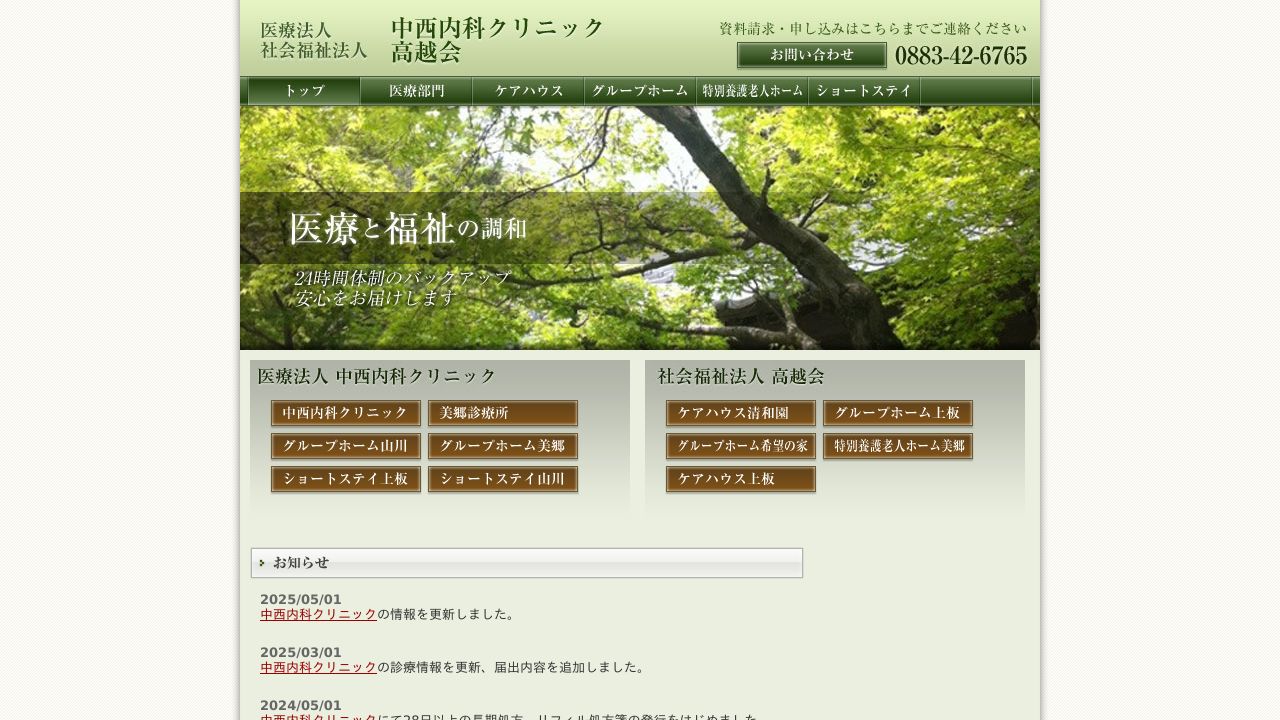
Task: Select ケアハウス from the navigation bar
Action: tap(528, 91)
